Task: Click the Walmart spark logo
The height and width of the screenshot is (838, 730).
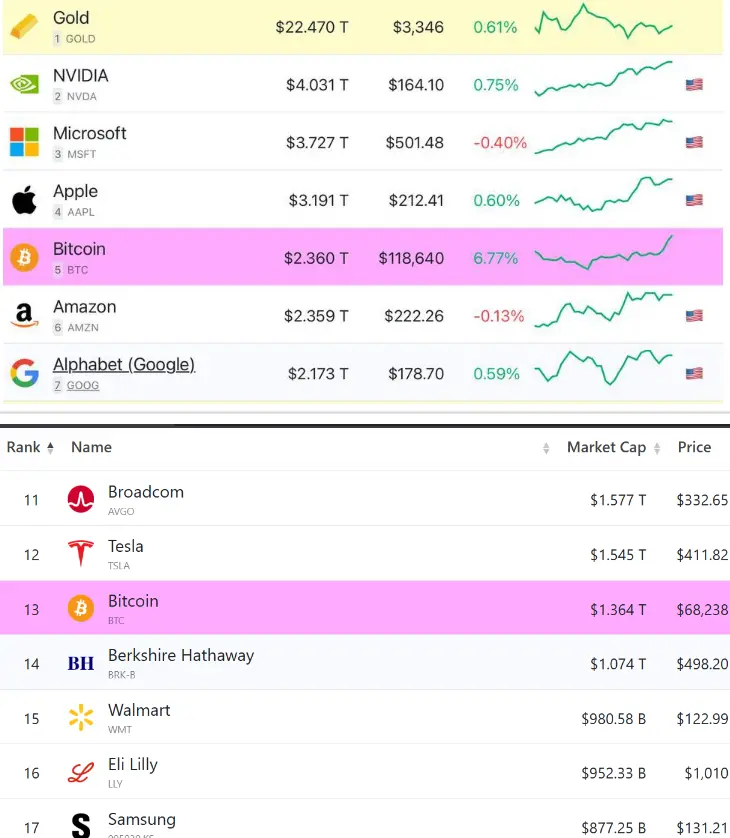Action: click(x=80, y=717)
